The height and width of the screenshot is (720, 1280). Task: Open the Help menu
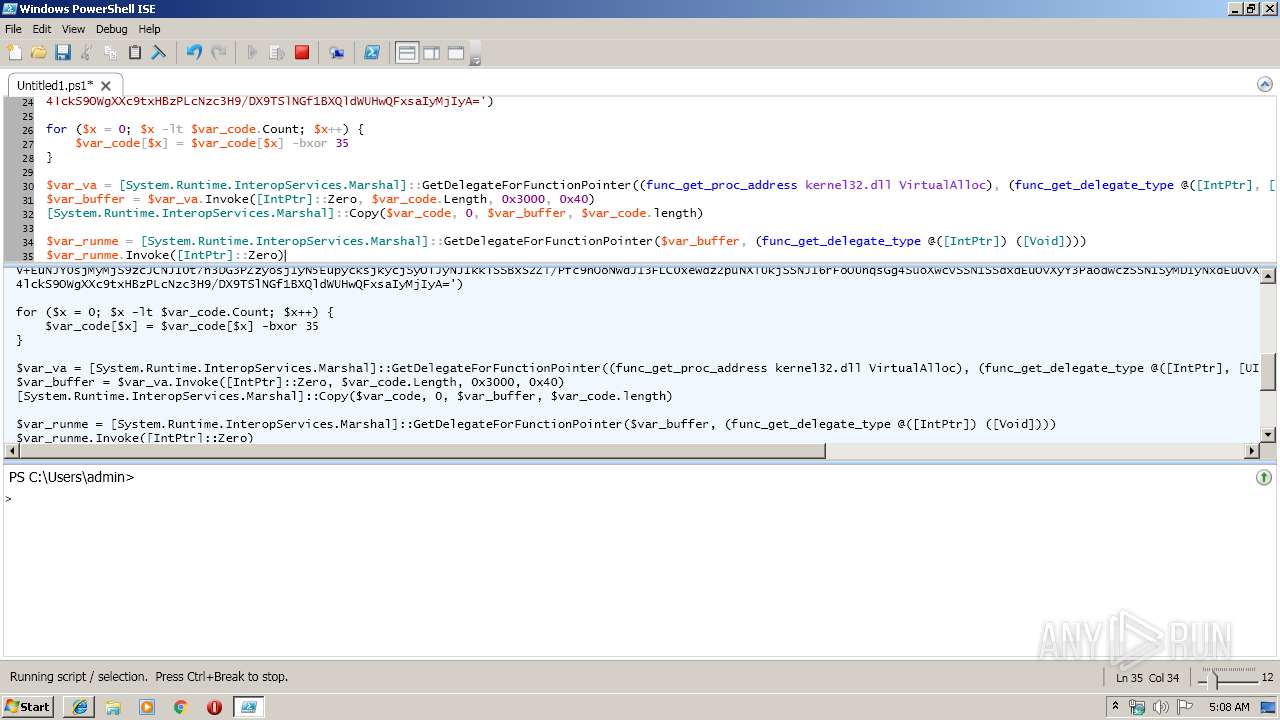coord(149,29)
